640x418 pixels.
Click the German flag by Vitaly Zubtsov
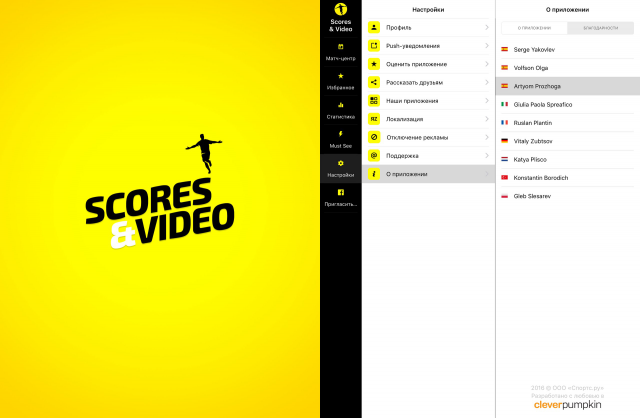[x=504, y=141]
